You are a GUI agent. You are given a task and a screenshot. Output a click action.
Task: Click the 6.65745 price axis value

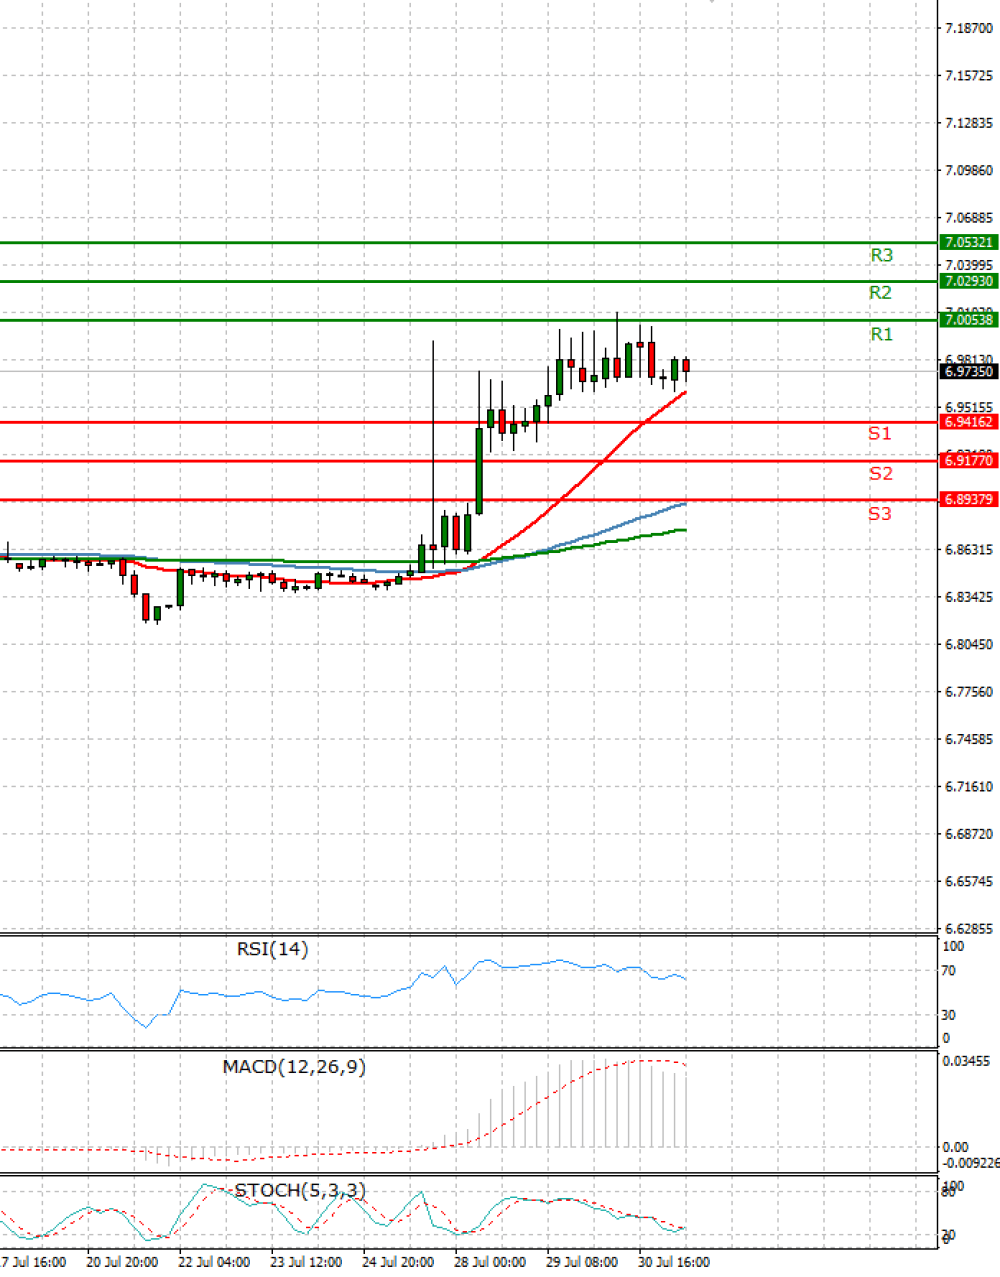coord(969,881)
